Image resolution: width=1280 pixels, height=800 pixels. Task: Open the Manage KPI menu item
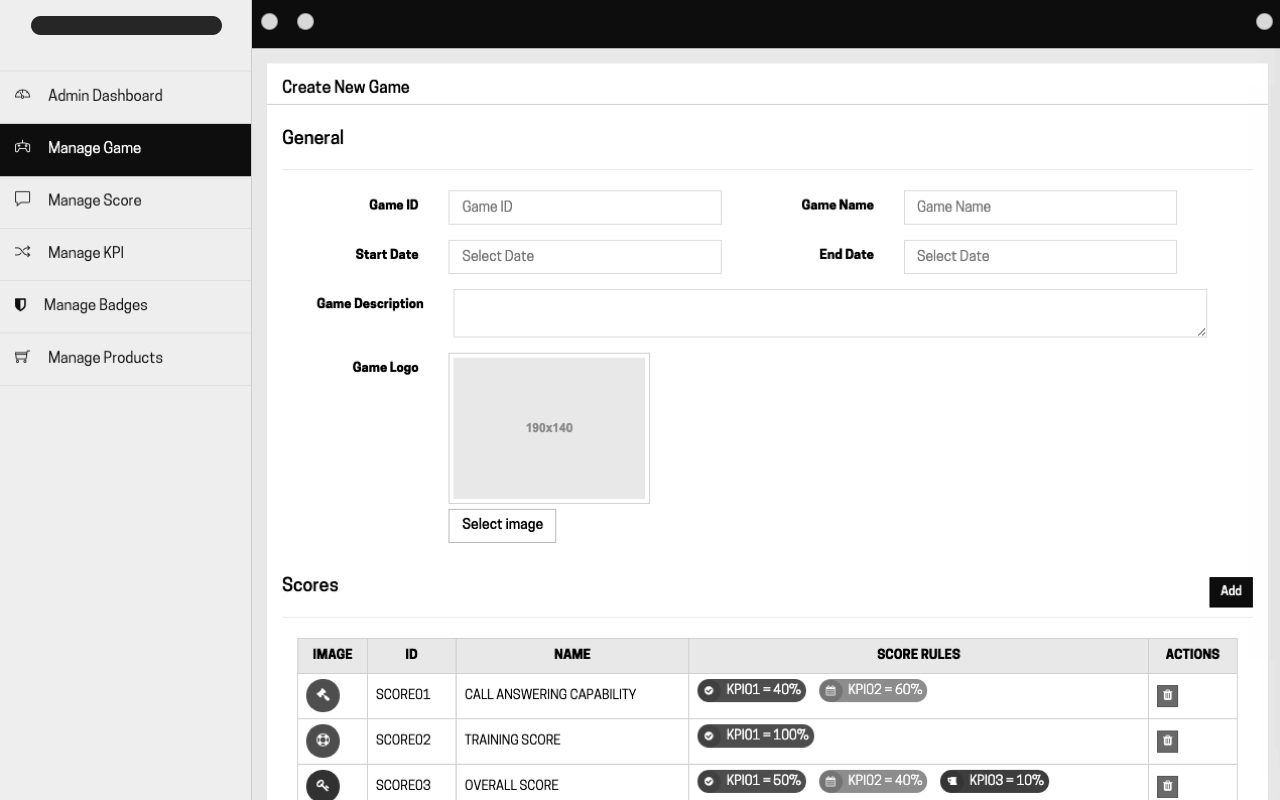86,253
